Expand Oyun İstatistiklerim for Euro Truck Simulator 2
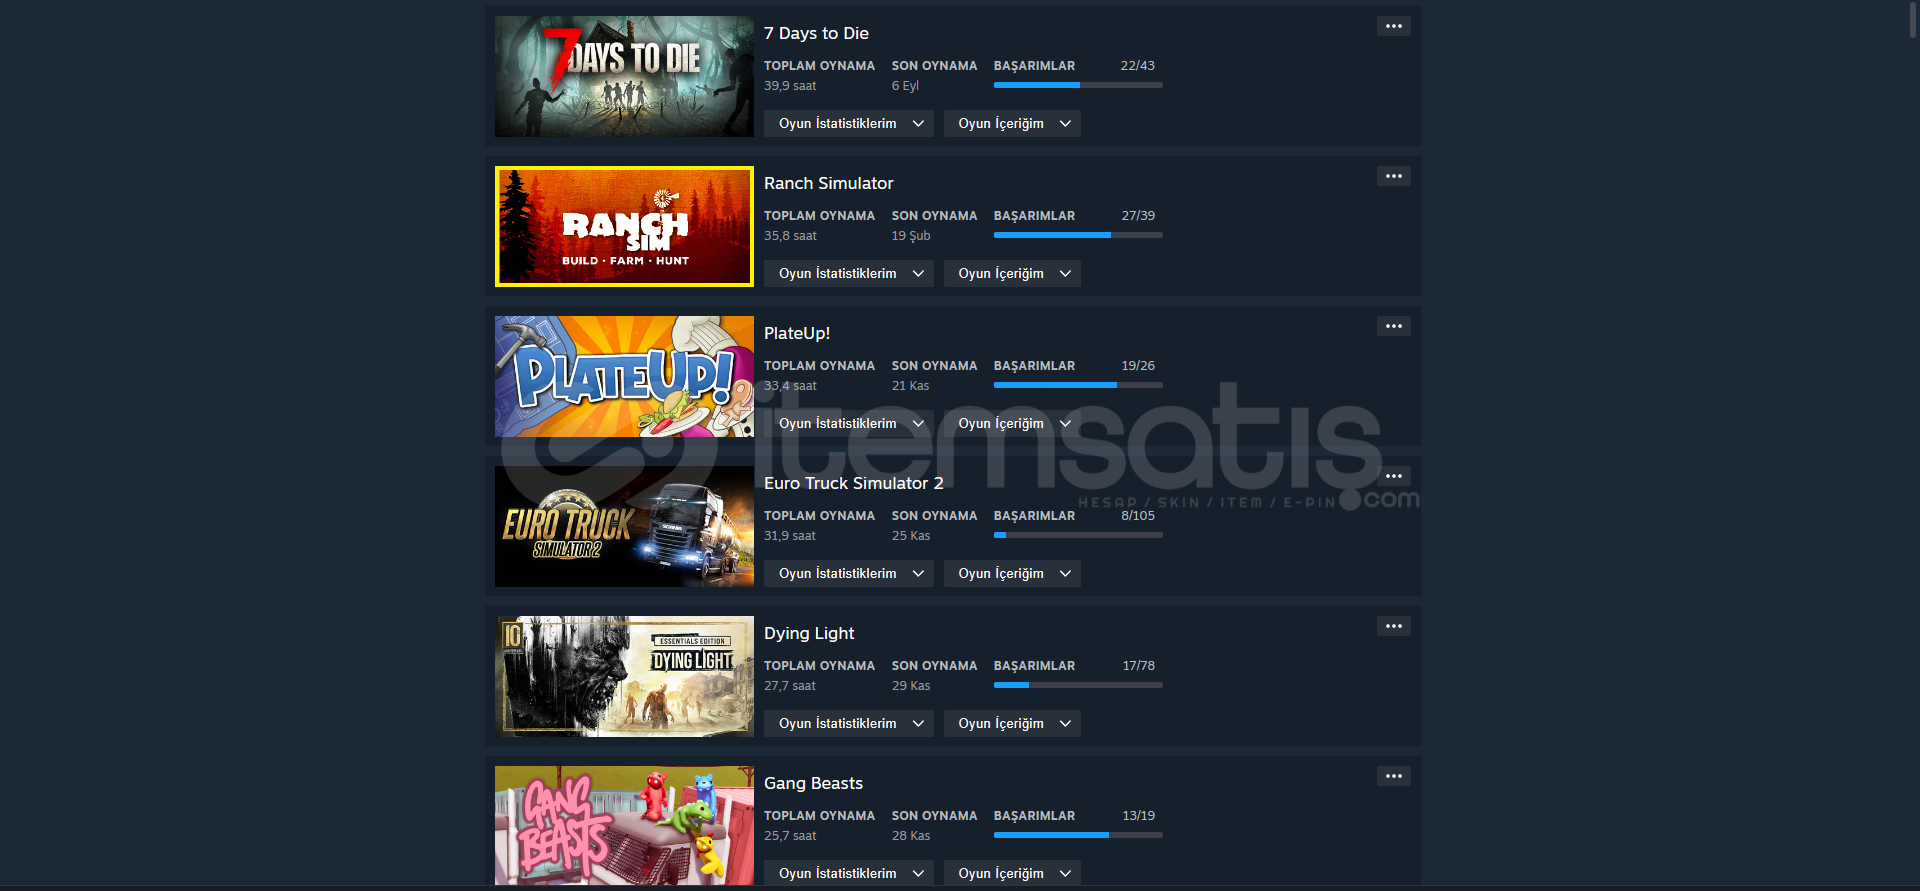 (848, 574)
